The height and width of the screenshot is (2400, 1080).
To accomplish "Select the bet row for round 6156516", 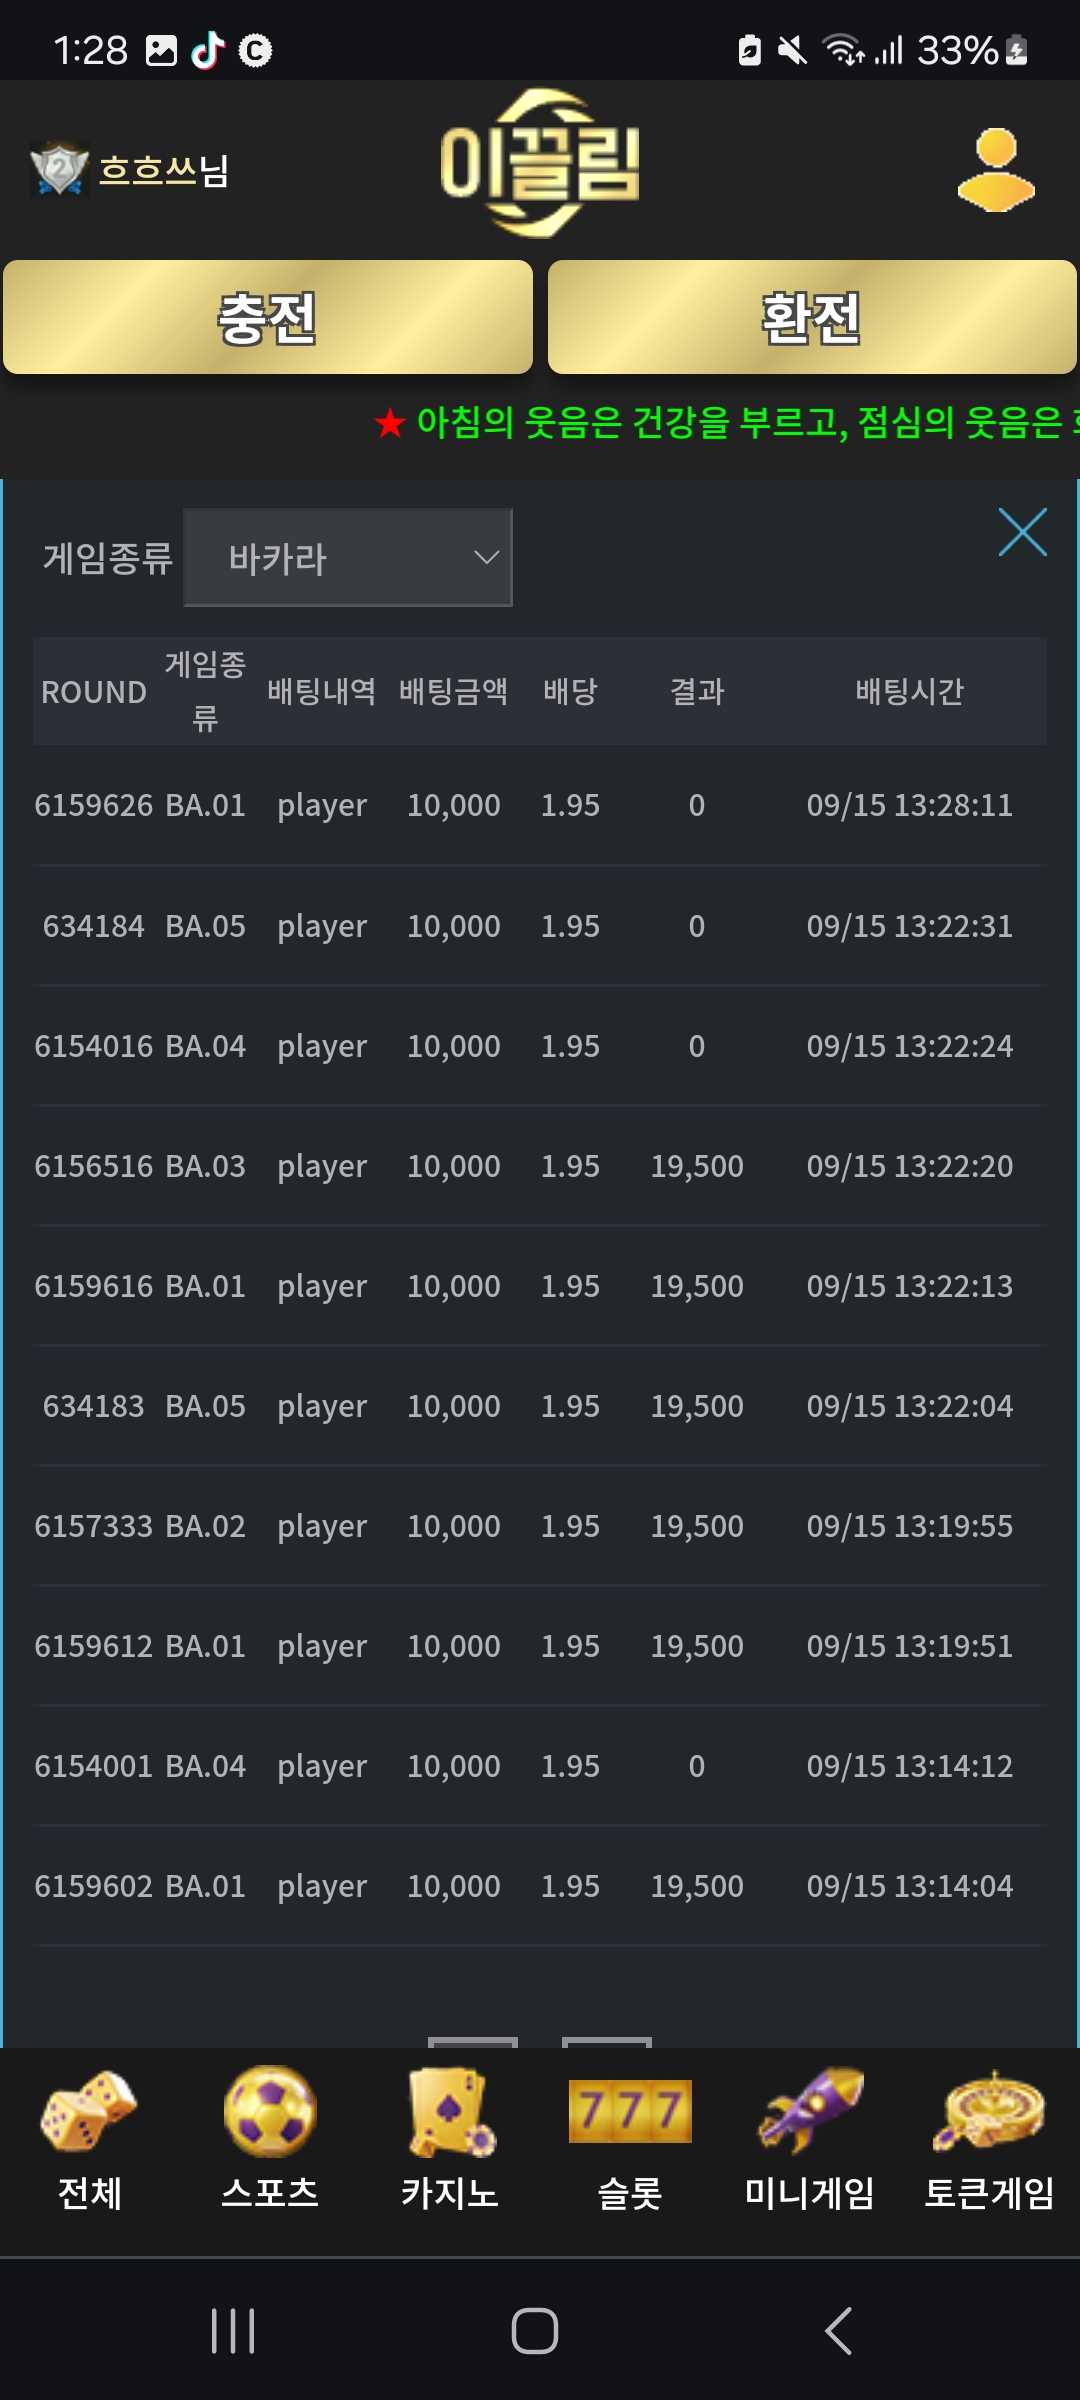I will tap(540, 1166).
